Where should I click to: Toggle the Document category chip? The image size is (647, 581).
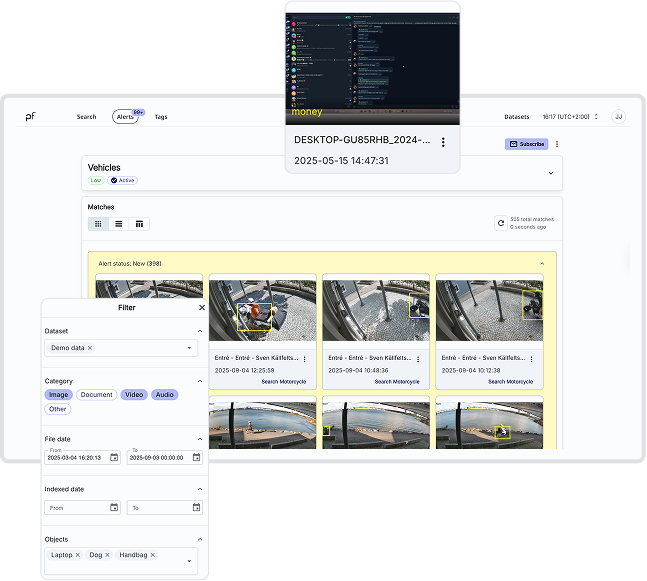click(97, 395)
